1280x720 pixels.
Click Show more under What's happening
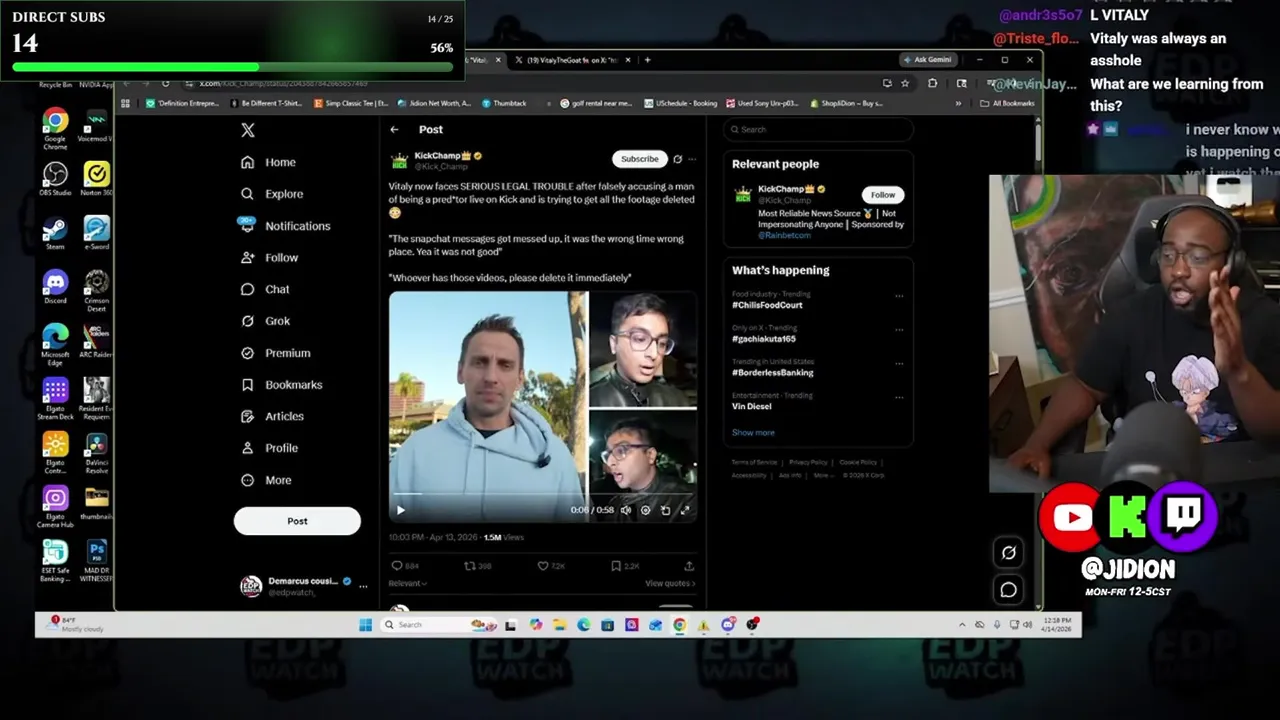pyautogui.click(x=753, y=433)
